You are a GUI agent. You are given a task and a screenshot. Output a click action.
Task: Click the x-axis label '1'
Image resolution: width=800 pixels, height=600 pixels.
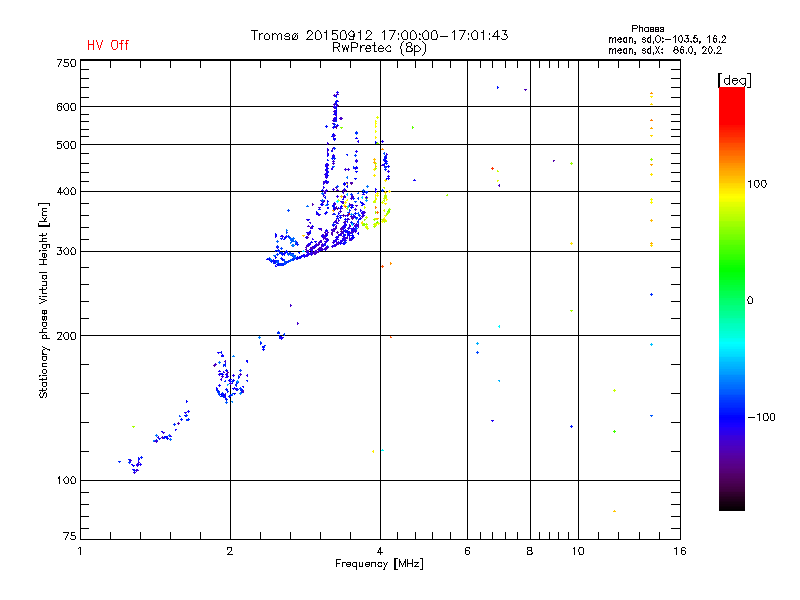coord(80,551)
